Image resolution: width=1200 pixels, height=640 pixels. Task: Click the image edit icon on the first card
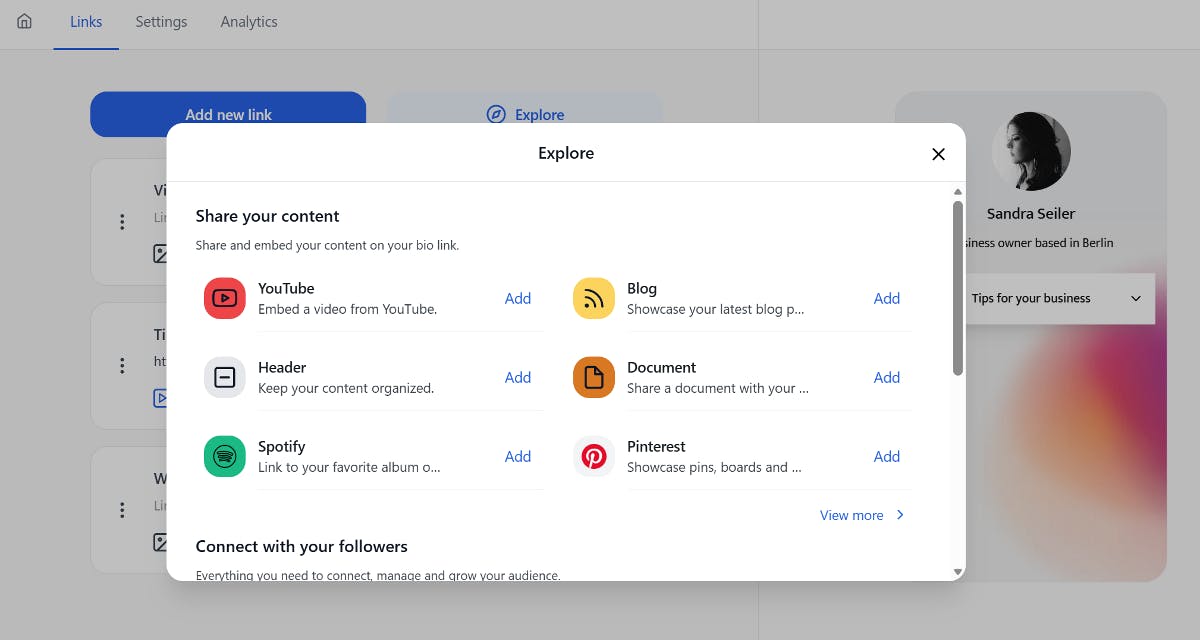160,253
